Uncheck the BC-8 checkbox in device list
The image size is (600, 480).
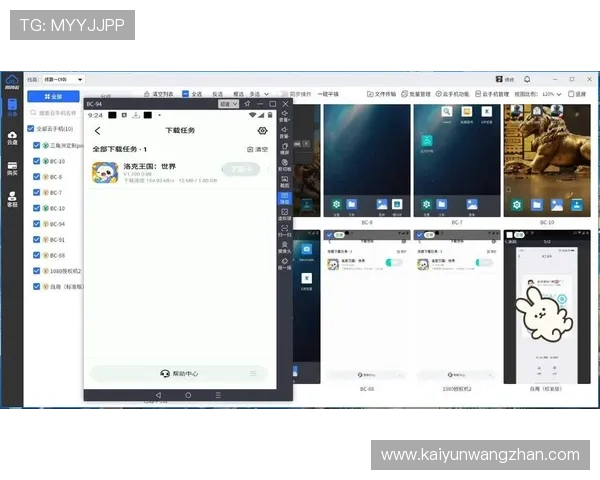(36, 177)
